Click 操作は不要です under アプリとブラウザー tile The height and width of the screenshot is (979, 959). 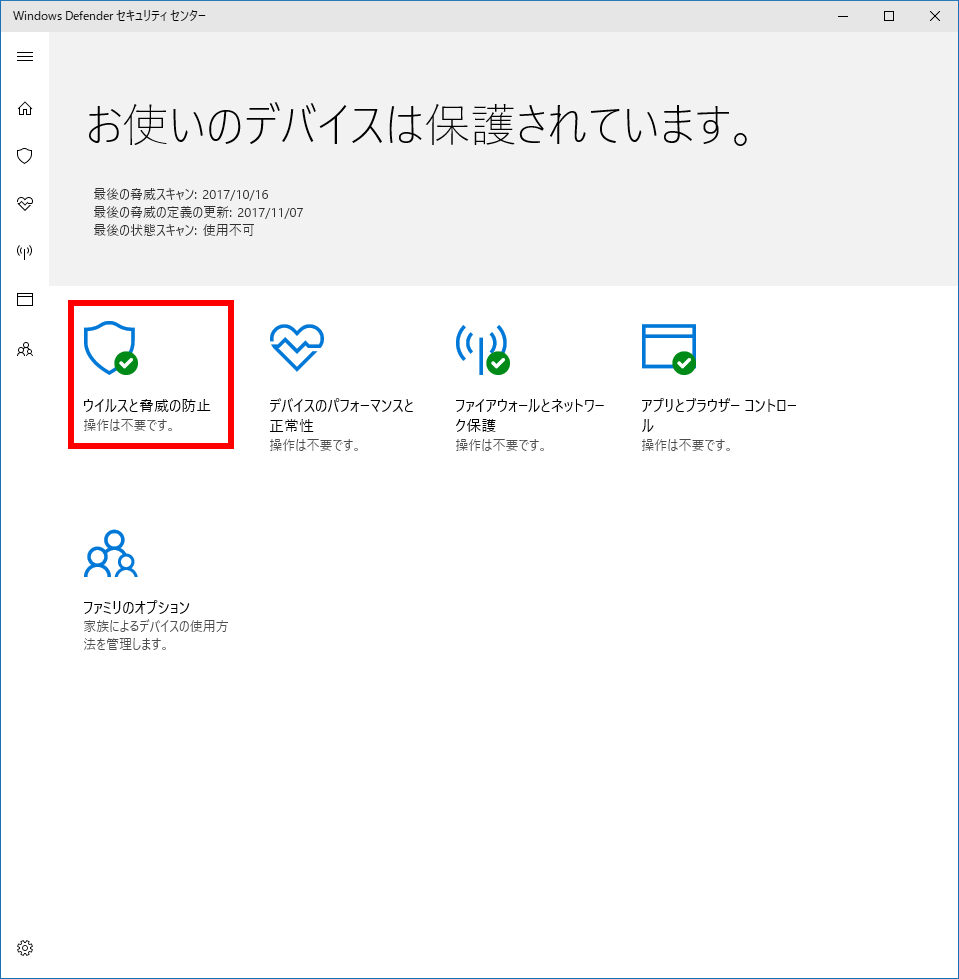[687, 445]
